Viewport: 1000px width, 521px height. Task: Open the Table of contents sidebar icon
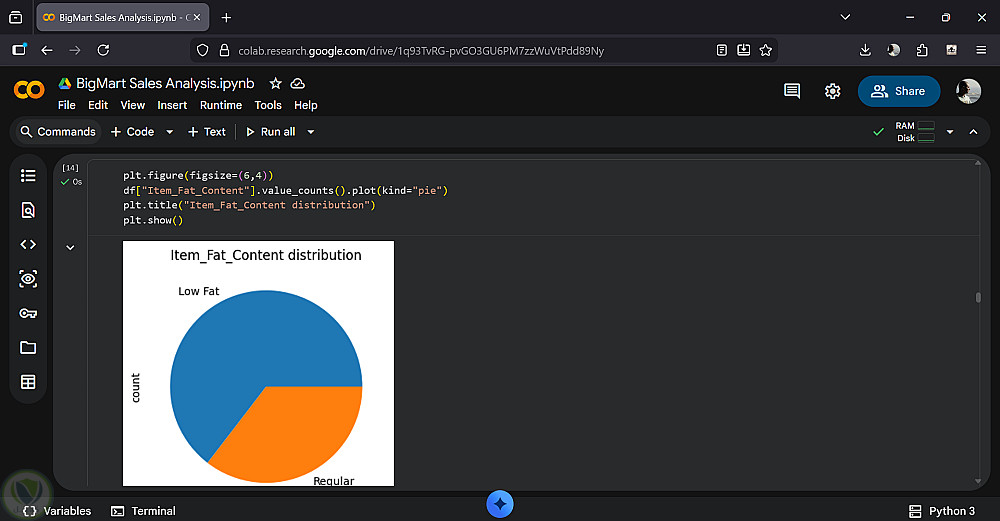(x=28, y=176)
